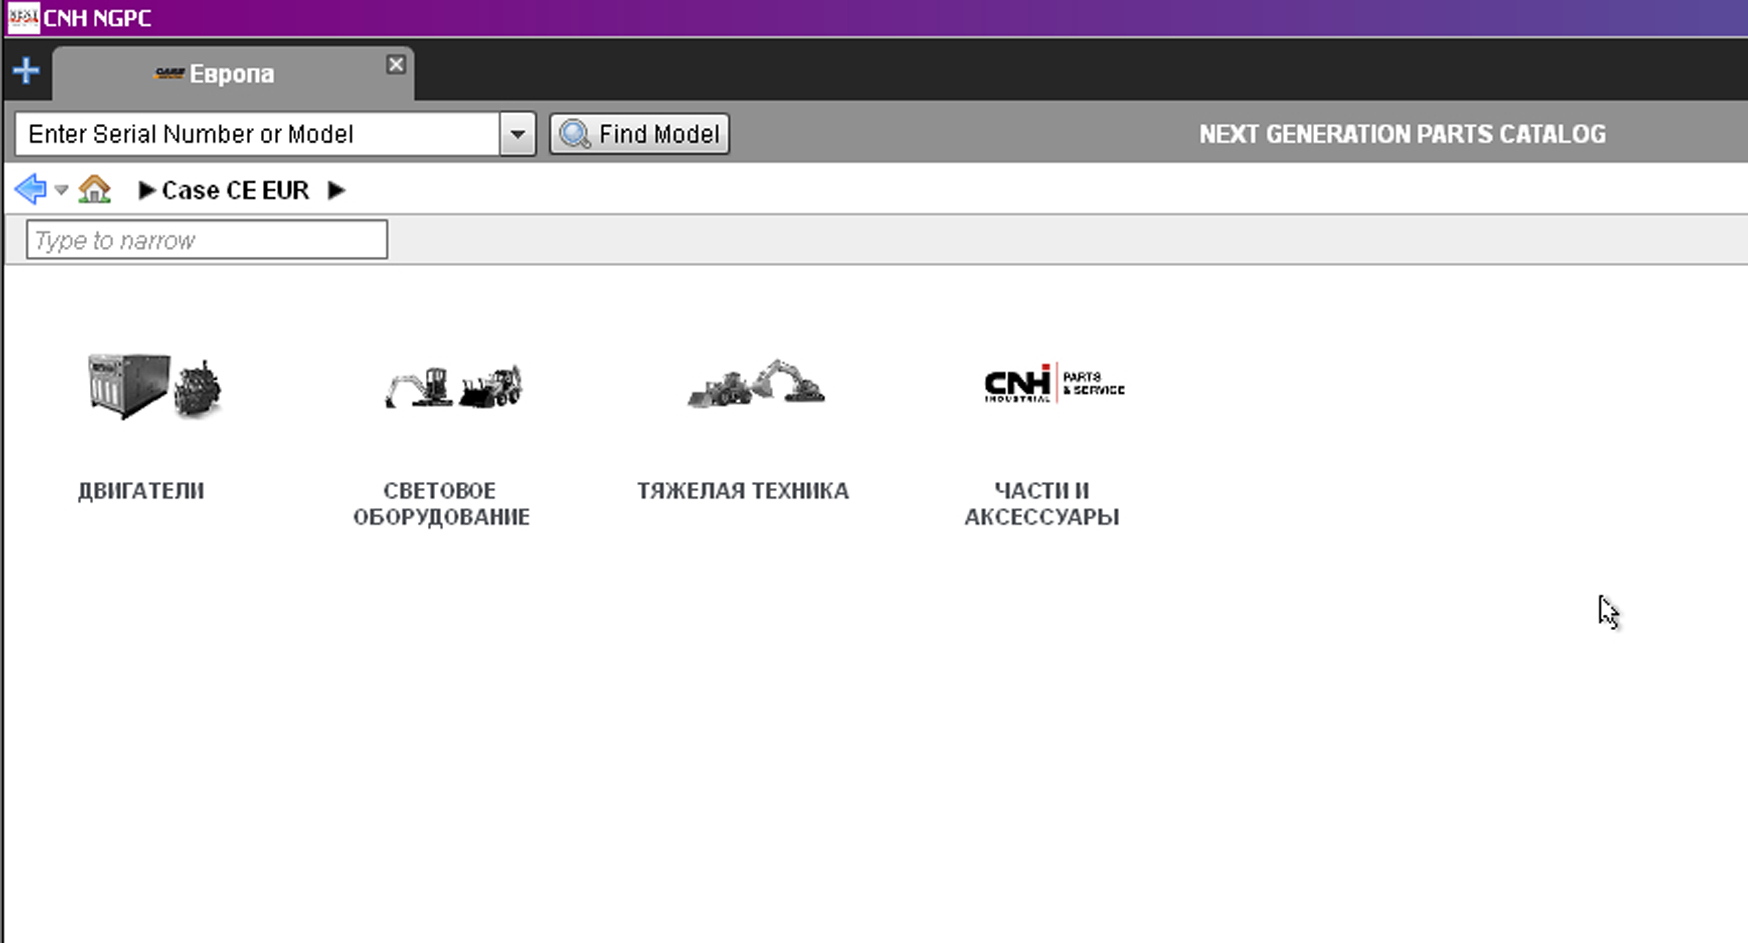The image size is (1748, 943).
Task: Click the CNH NGPC title bar app icon
Action: (x=22, y=18)
